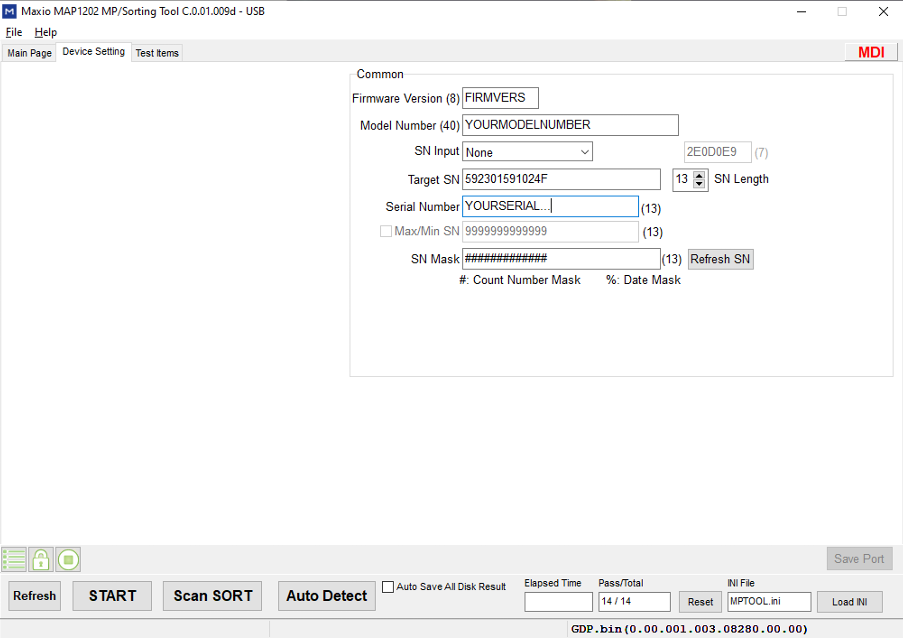This screenshot has height=638, width=903.
Task: Click the Target SN input field
Action: [x=561, y=179]
